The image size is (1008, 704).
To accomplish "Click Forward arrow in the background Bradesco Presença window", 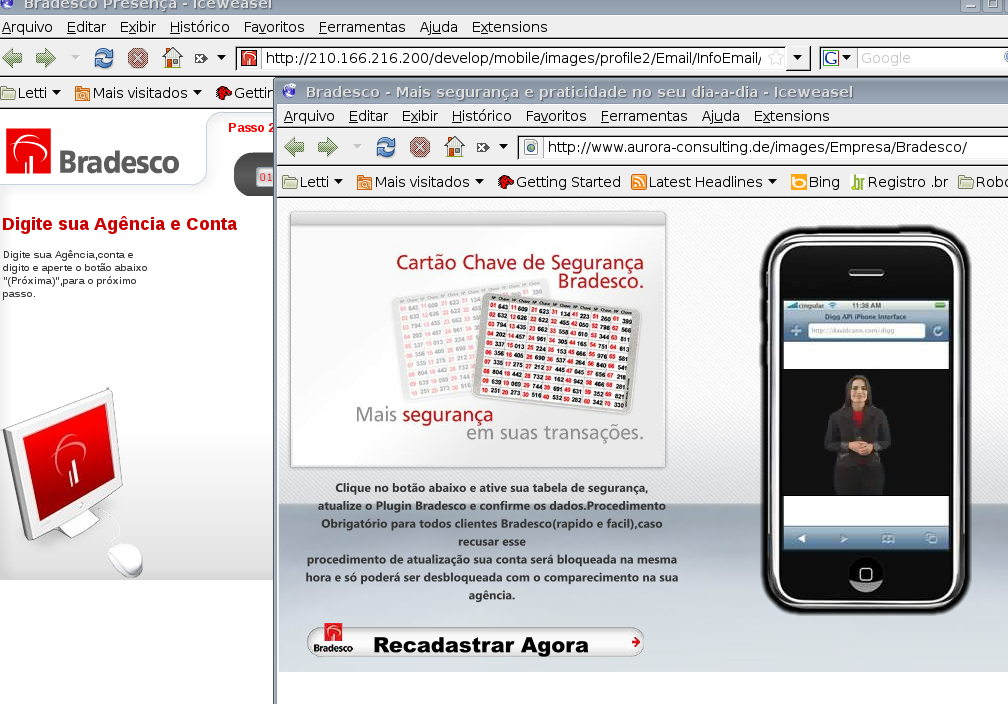I will 45,59.
